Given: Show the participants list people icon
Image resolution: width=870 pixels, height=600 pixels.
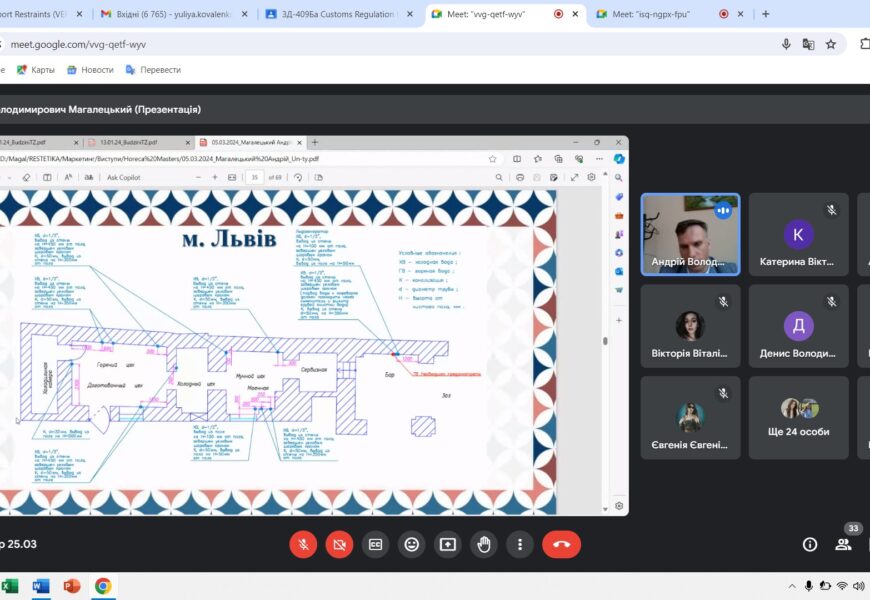Looking at the screenshot, I should pos(843,544).
